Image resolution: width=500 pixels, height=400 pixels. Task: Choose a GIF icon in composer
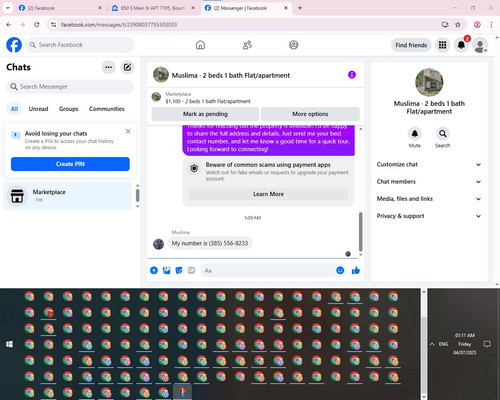(x=191, y=270)
